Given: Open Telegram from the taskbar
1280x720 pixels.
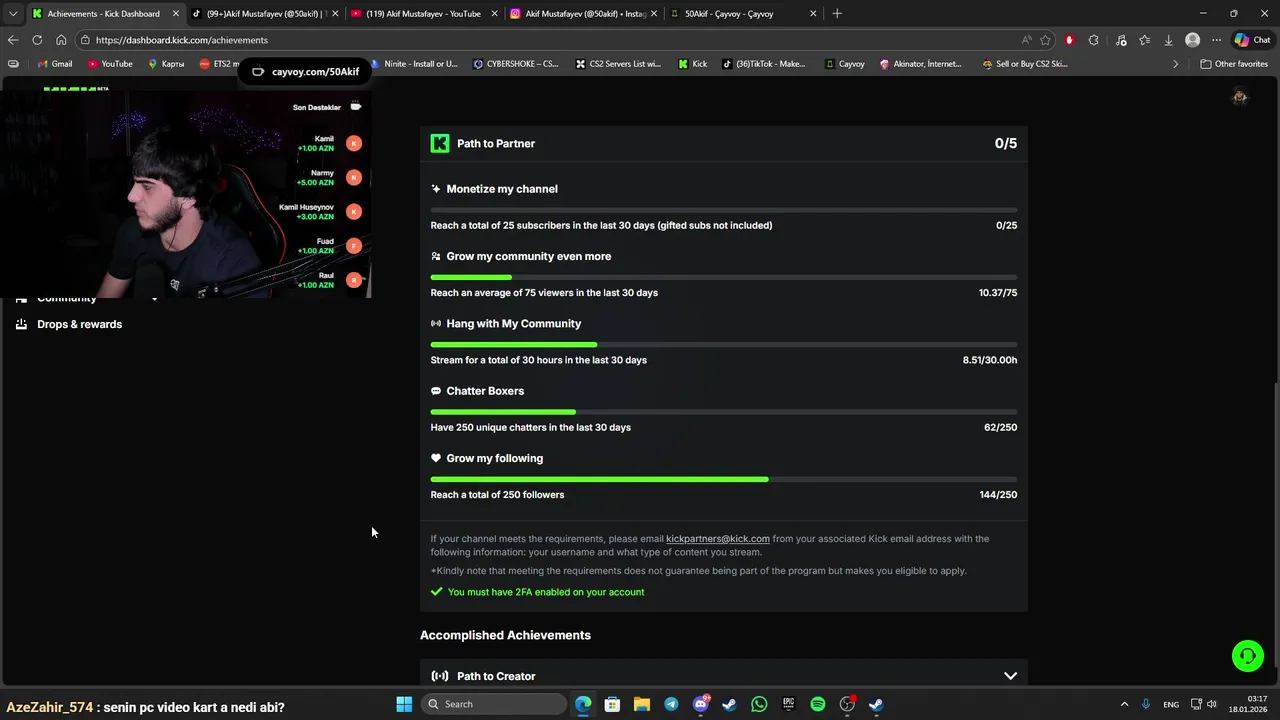Looking at the screenshot, I should (x=671, y=704).
